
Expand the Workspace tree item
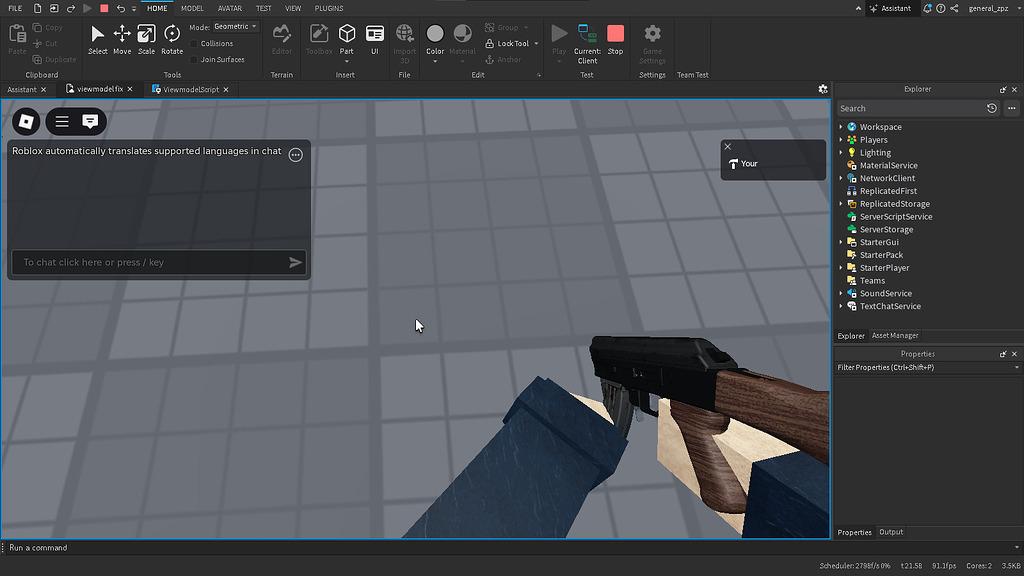(841, 127)
